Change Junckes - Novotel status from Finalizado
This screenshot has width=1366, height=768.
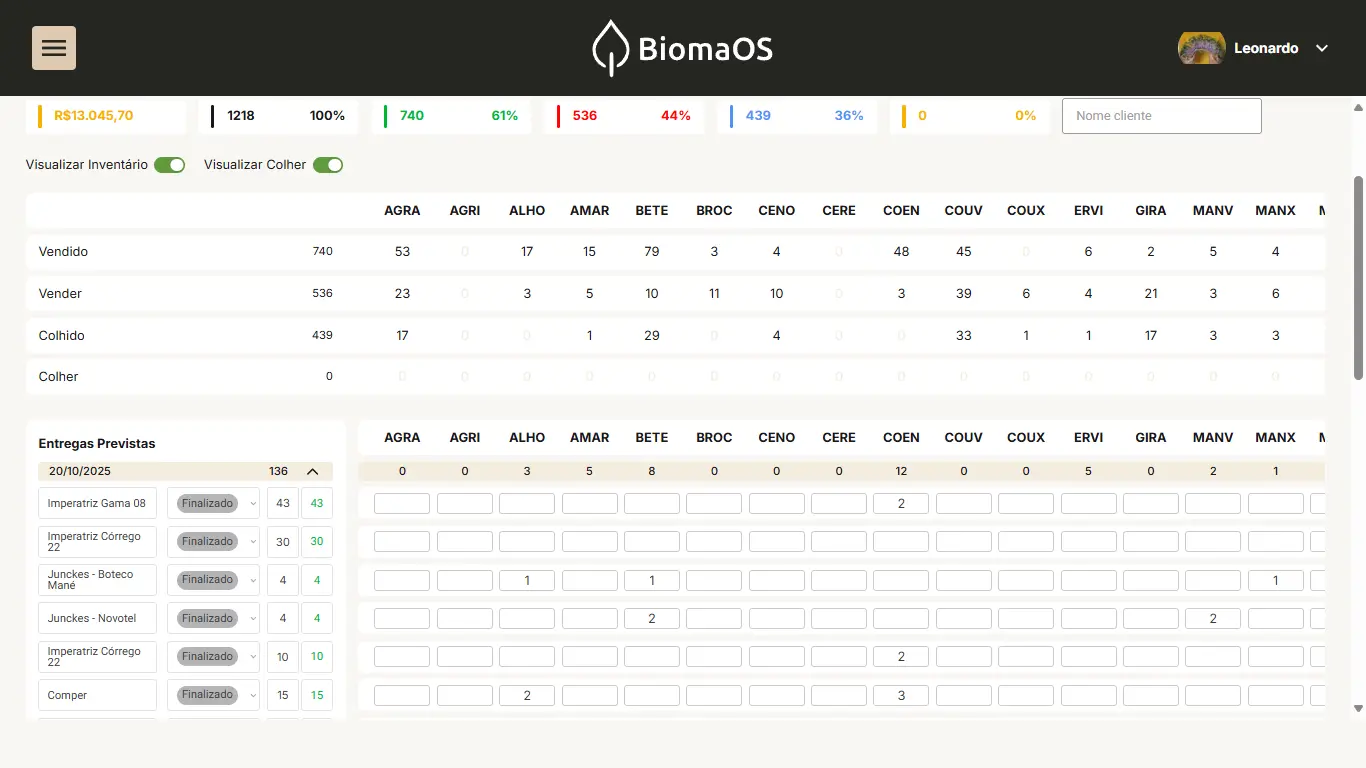pyautogui.click(x=213, y=618)
